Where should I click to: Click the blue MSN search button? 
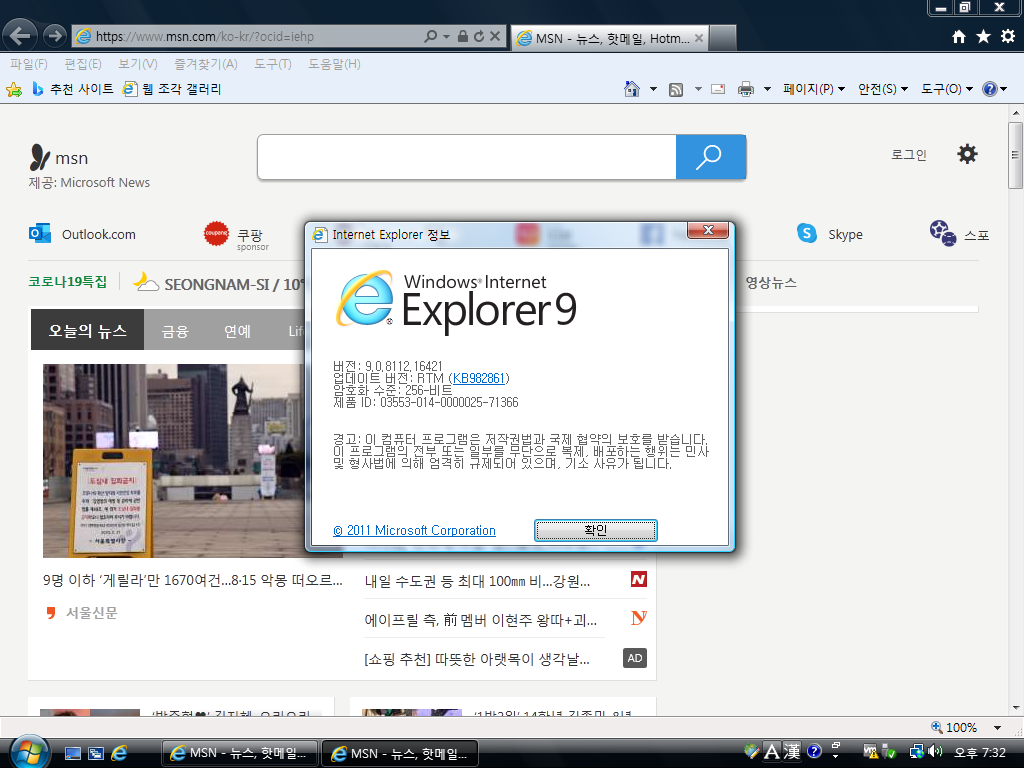[711, 157]
